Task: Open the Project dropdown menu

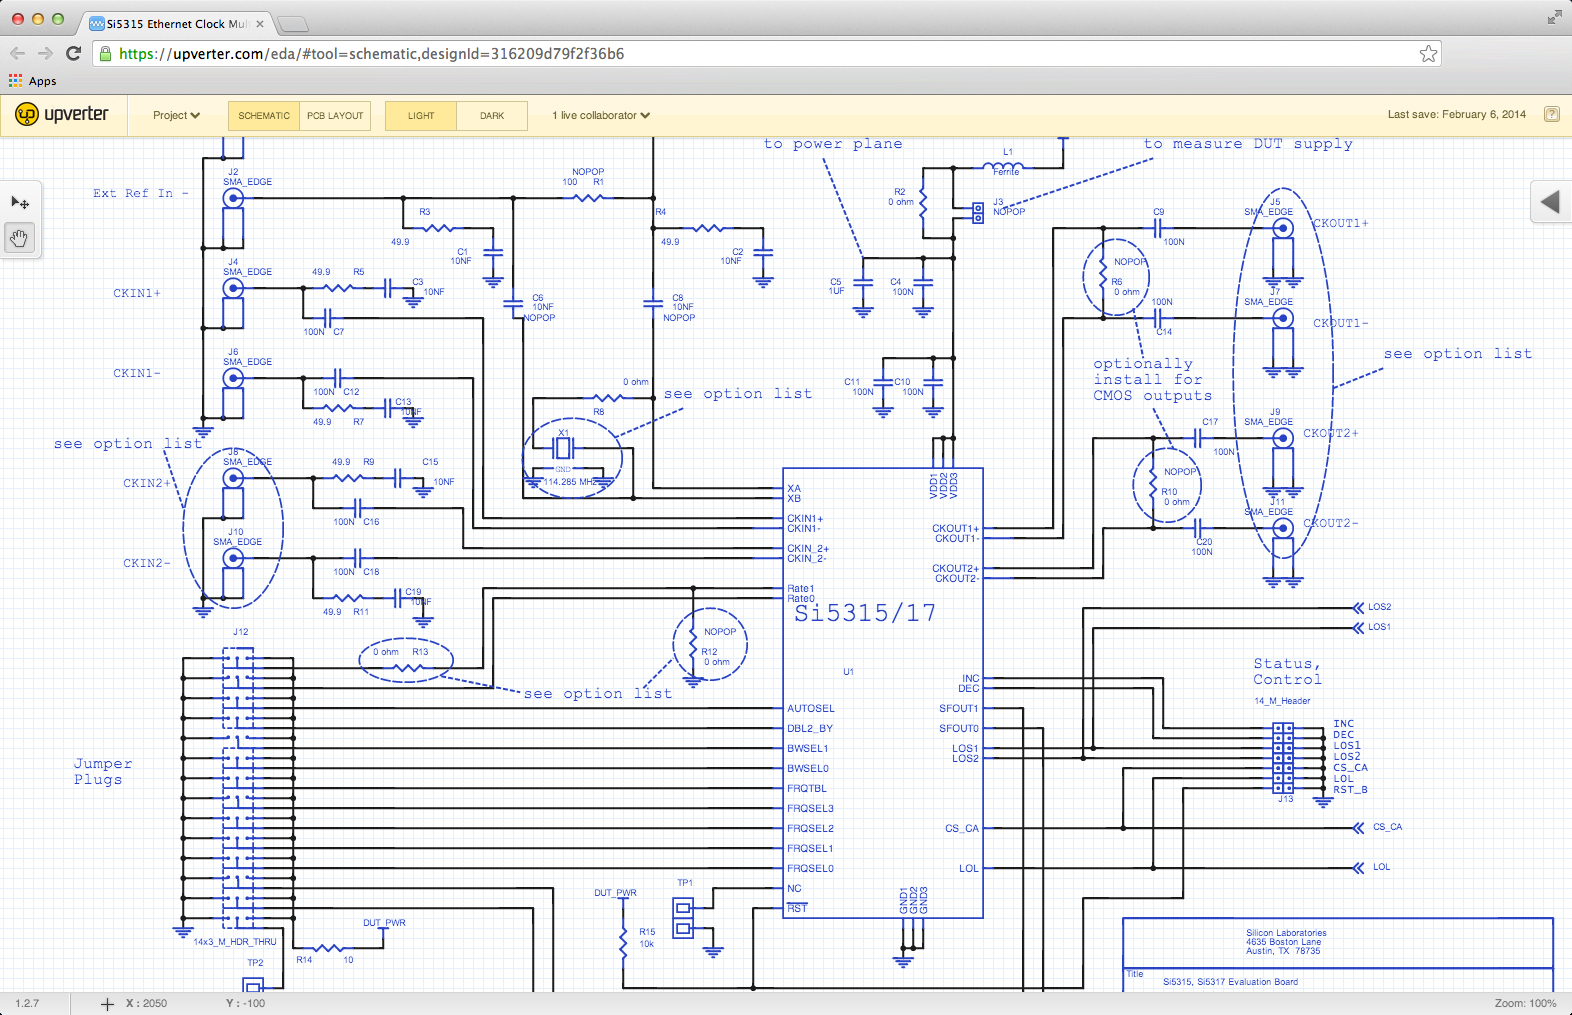Action: (176, 116)
